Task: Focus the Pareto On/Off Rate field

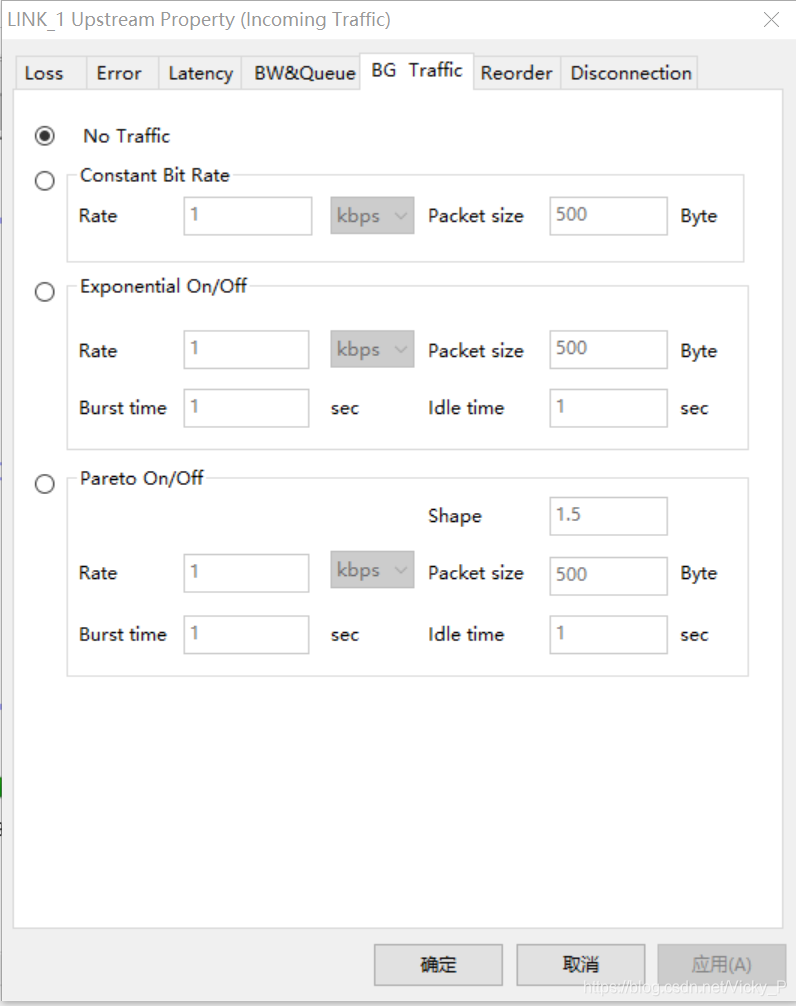Action: coord(246,573)
